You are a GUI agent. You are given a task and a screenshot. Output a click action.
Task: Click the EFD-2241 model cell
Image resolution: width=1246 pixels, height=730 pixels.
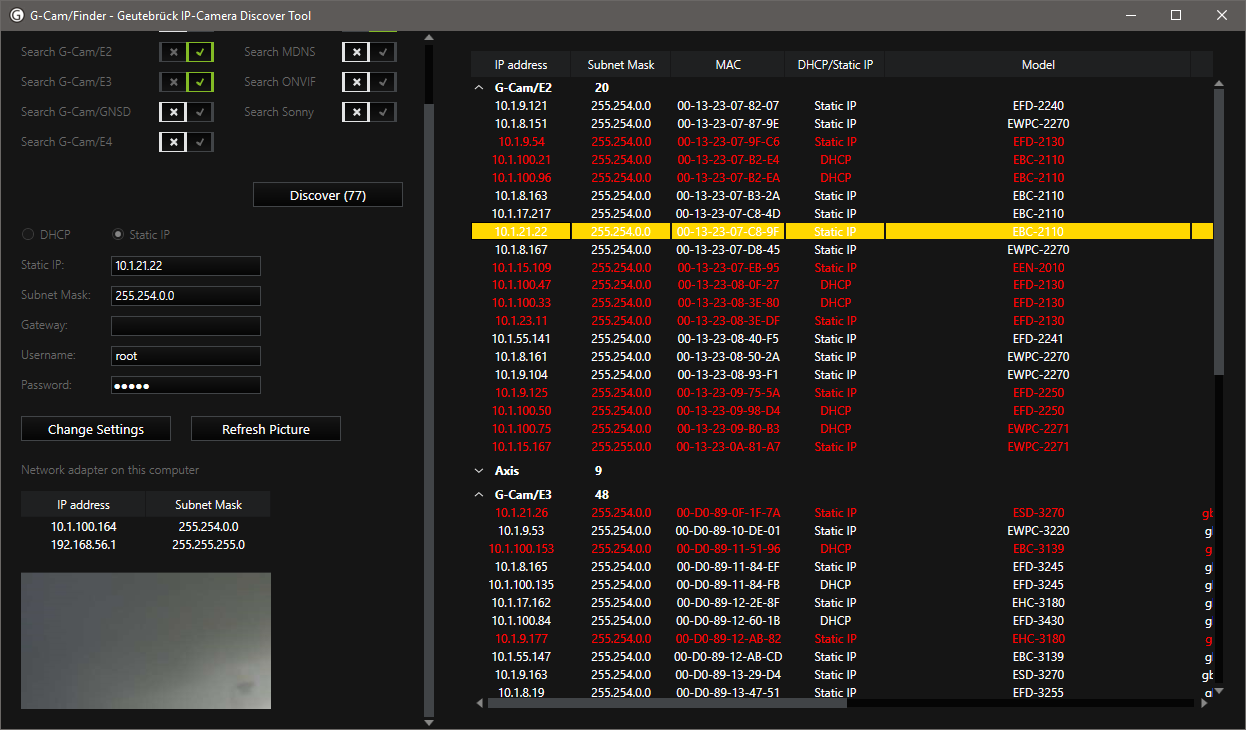(1038, 339)
